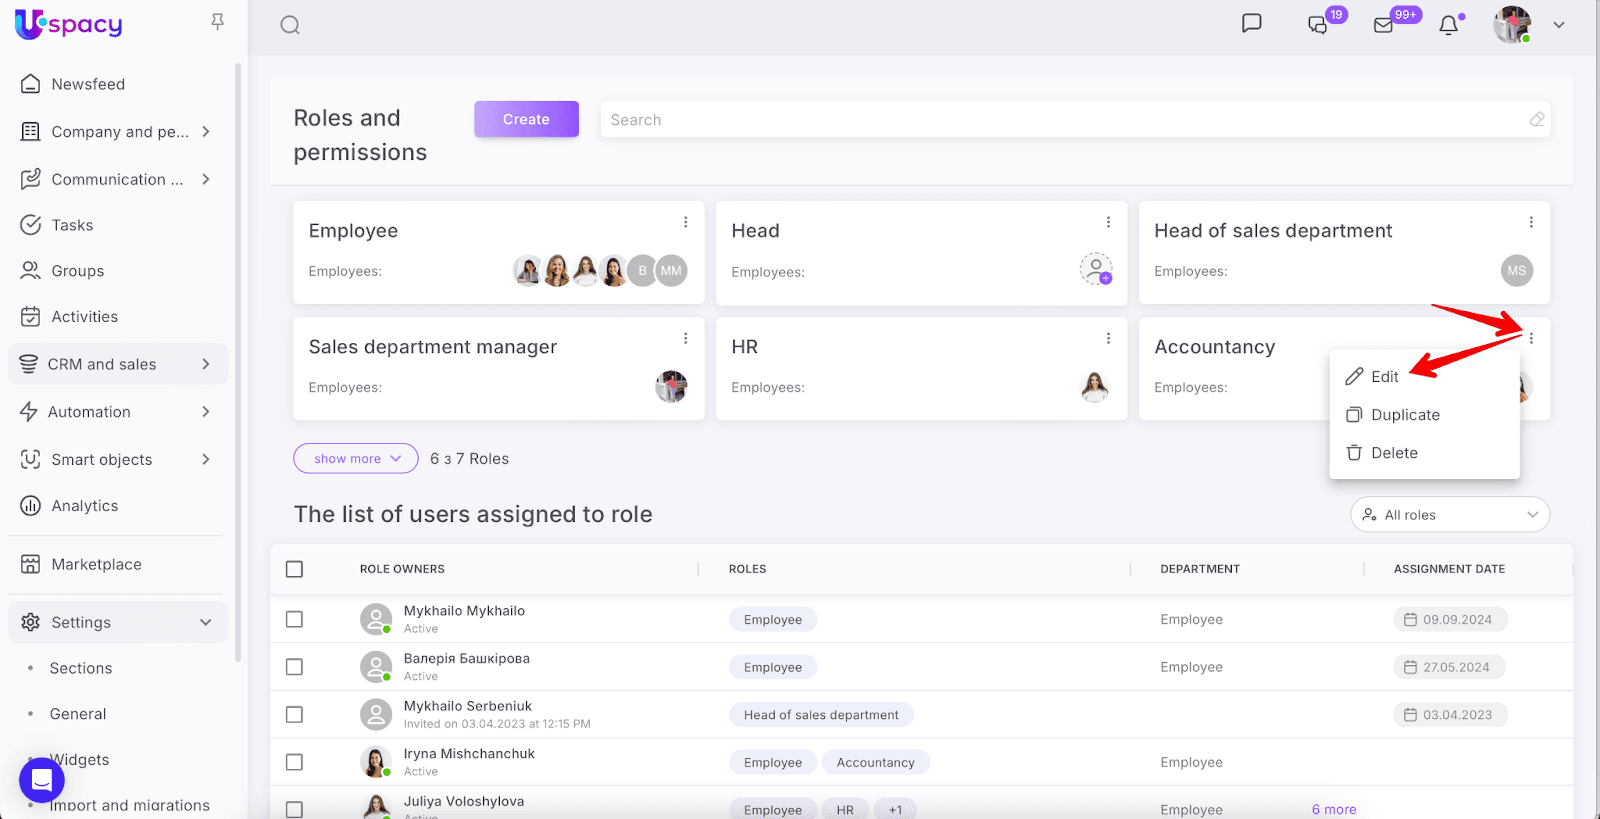Click the 6 more link in table
Screen dimensions: 1600x819
1334,809
